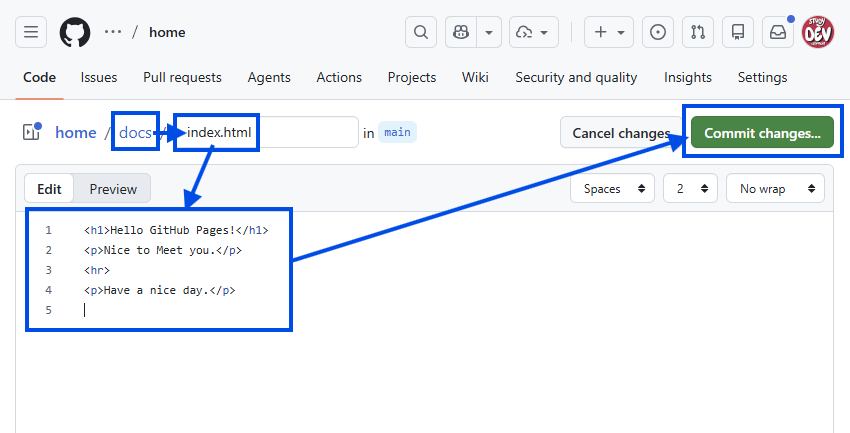The height and width of the screenshot is (433, 850).
Task: Open the search magnifier button
Action: (421, 32)
